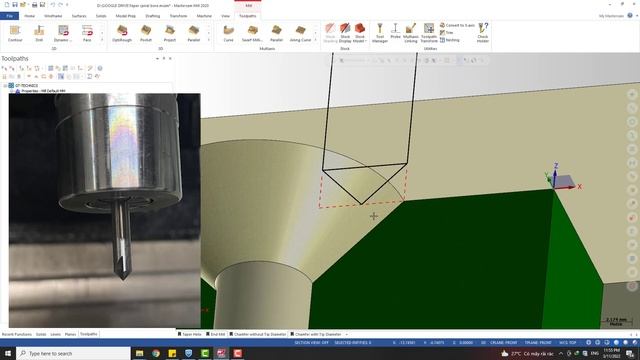640x360 pixels.
Task: Click Undo in quick access toolbar
Action: click(53, 4)
